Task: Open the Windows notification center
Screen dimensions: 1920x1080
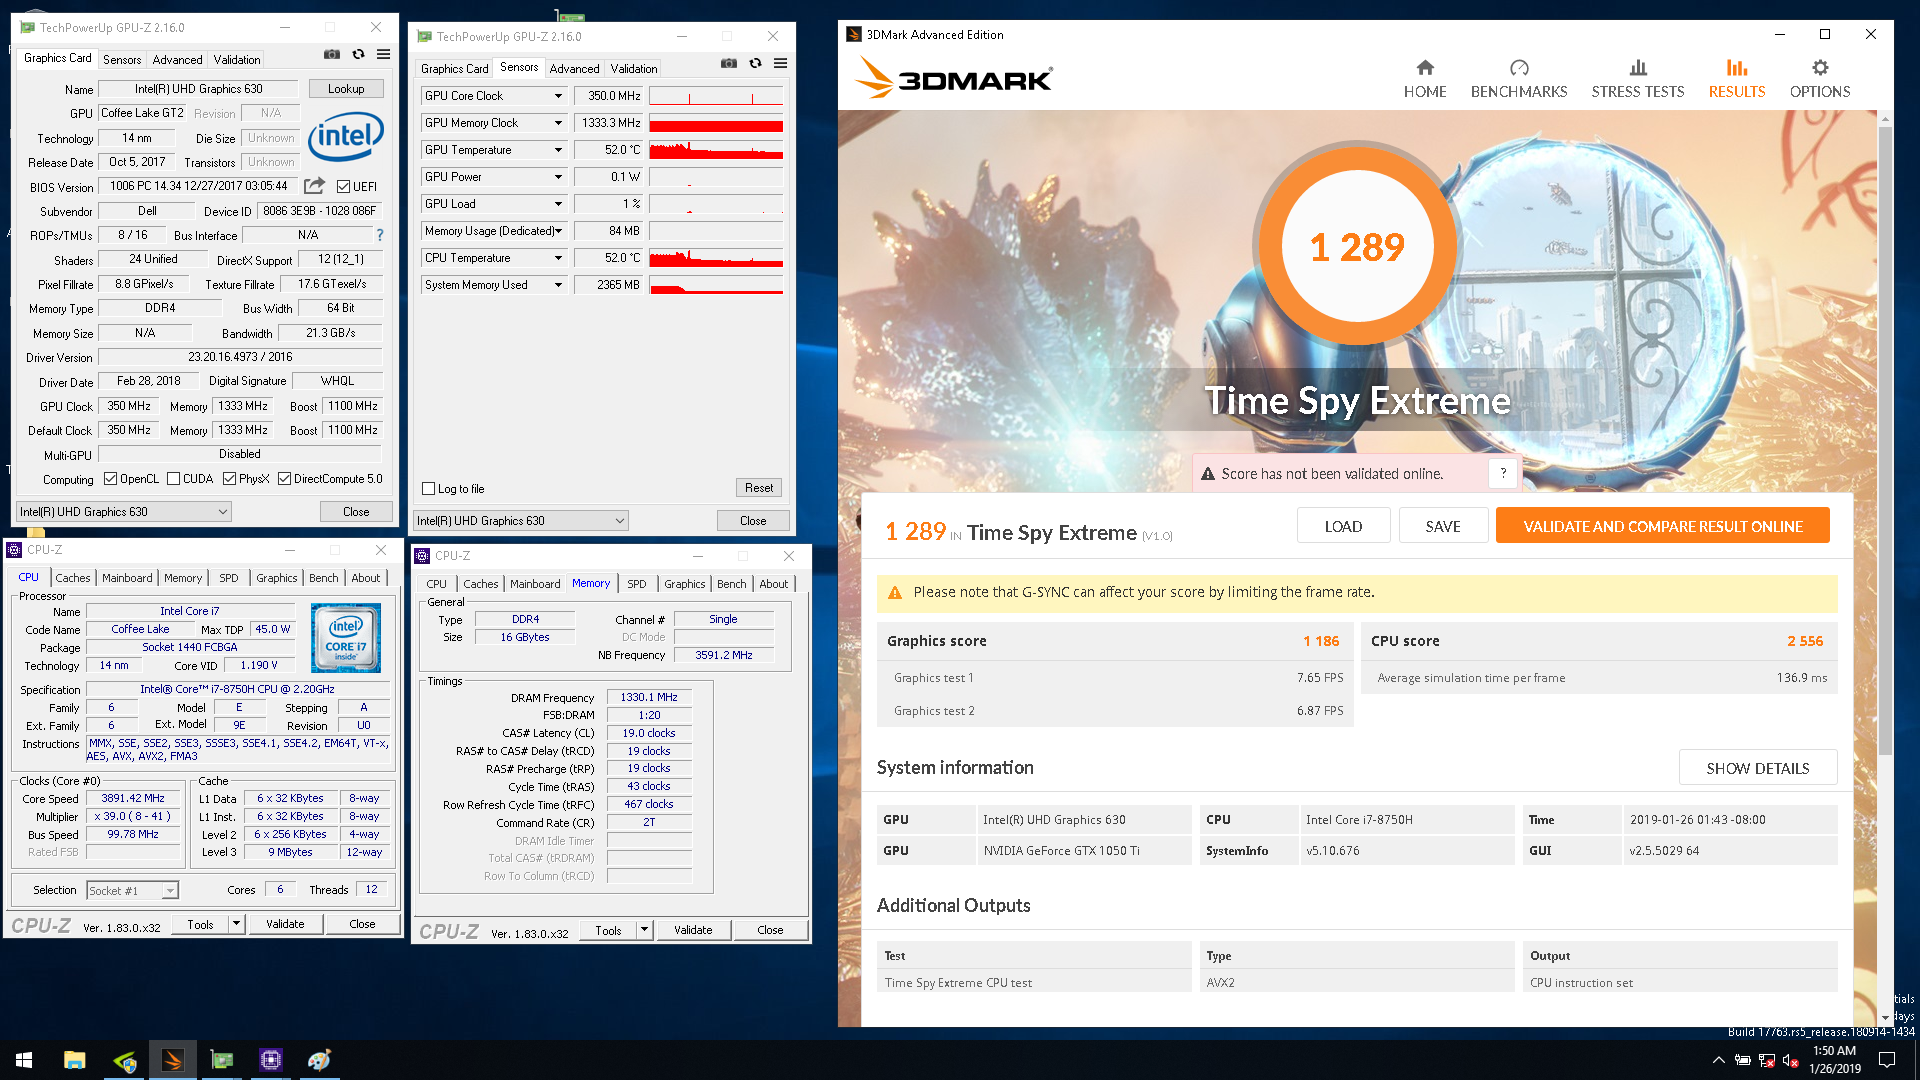Action: [x=1887, y=1060]
